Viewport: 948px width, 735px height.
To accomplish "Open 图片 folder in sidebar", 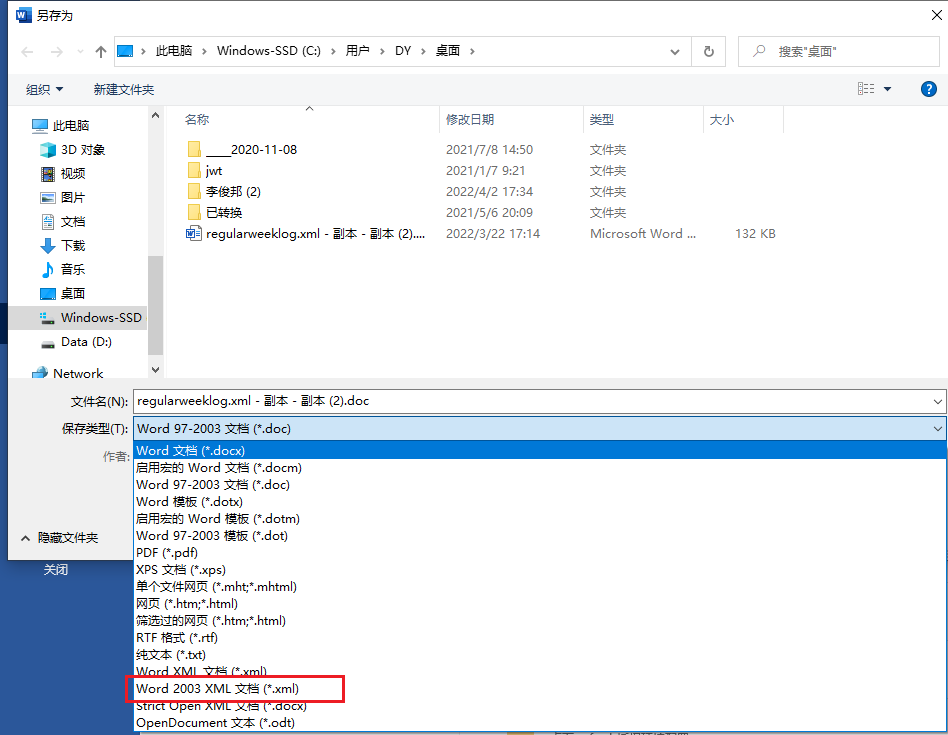I will [x=63, y=198].
